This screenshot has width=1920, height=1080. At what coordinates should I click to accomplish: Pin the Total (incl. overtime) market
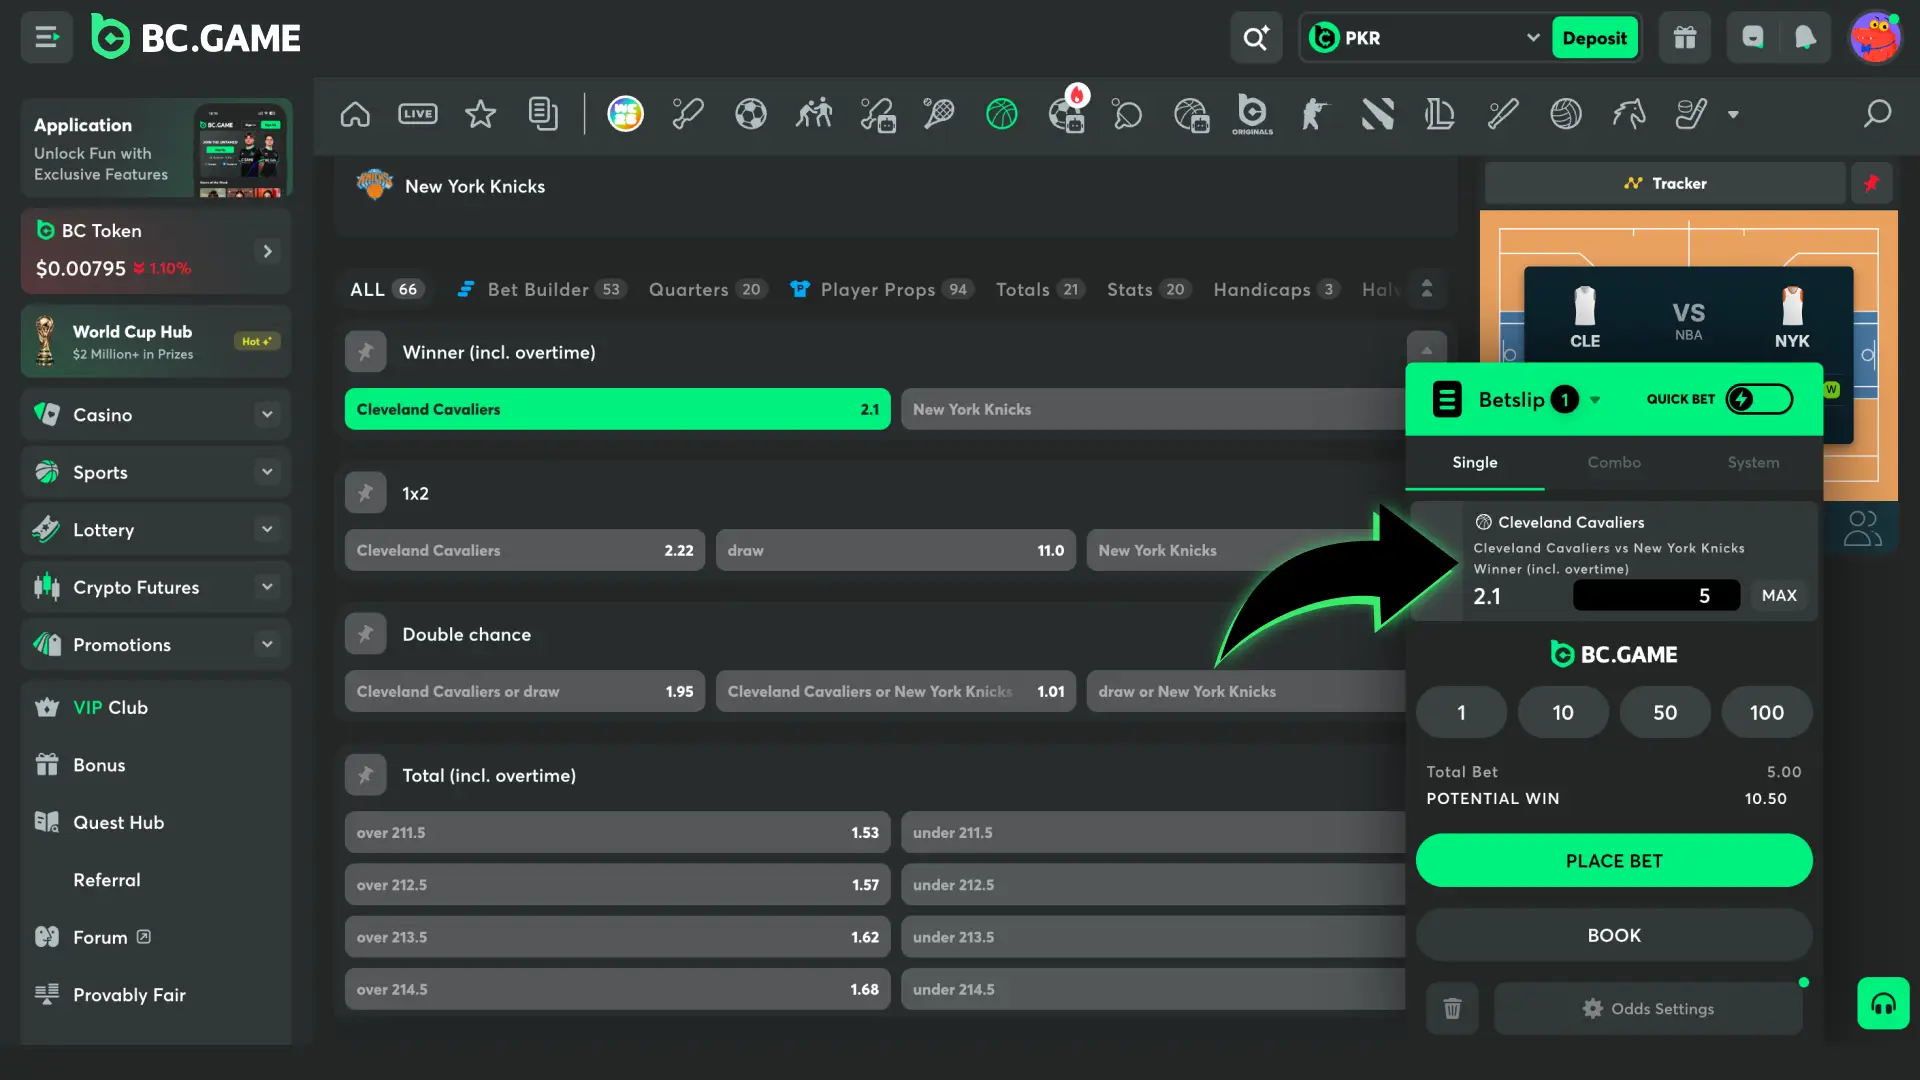click(366, 775)
